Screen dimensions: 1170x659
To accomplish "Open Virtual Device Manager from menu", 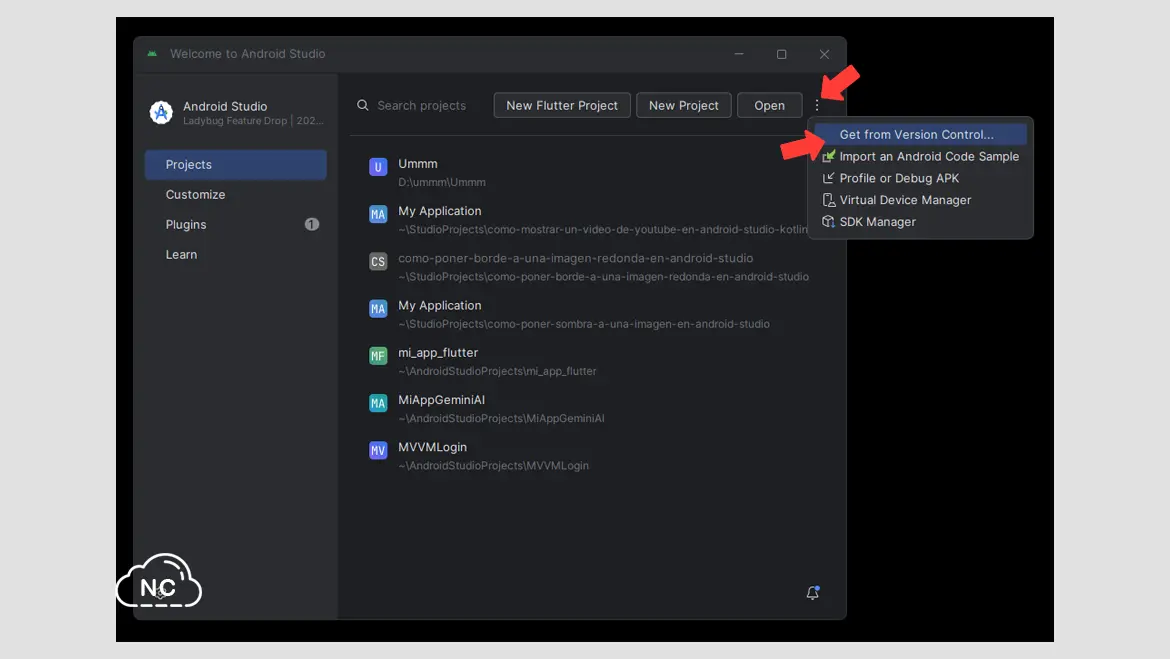I will coord(921,200).
